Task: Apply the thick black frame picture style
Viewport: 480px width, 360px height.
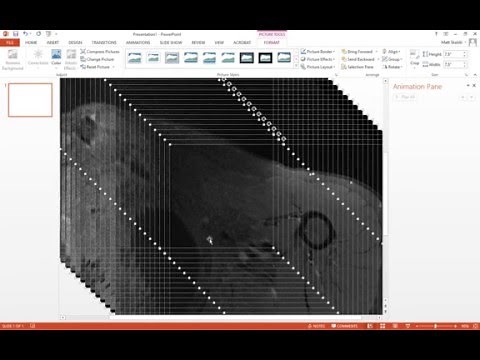Action: tap(266, 58)
